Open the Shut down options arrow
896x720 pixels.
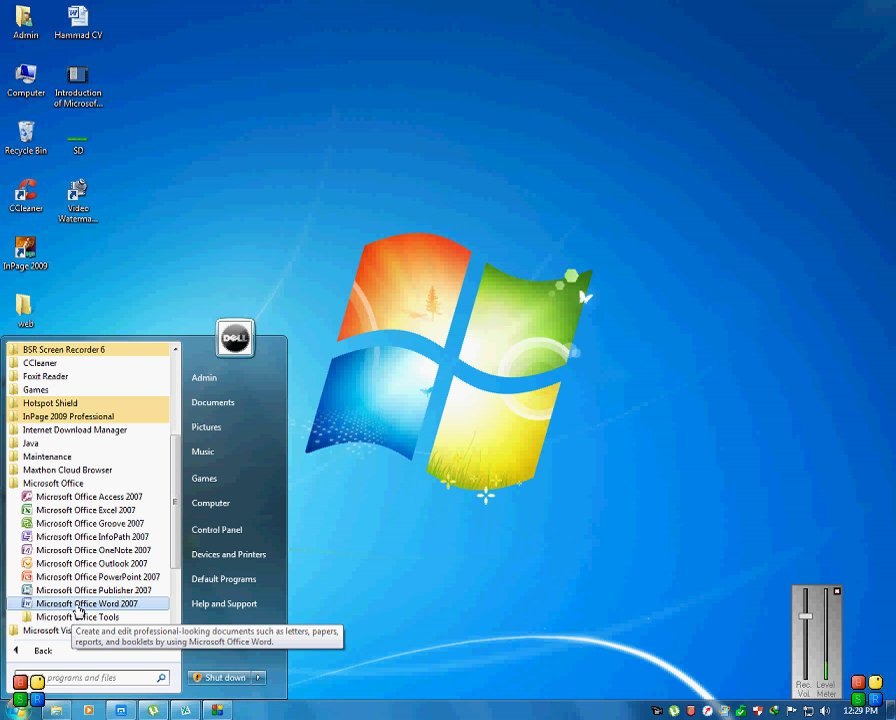pos(258,678)
